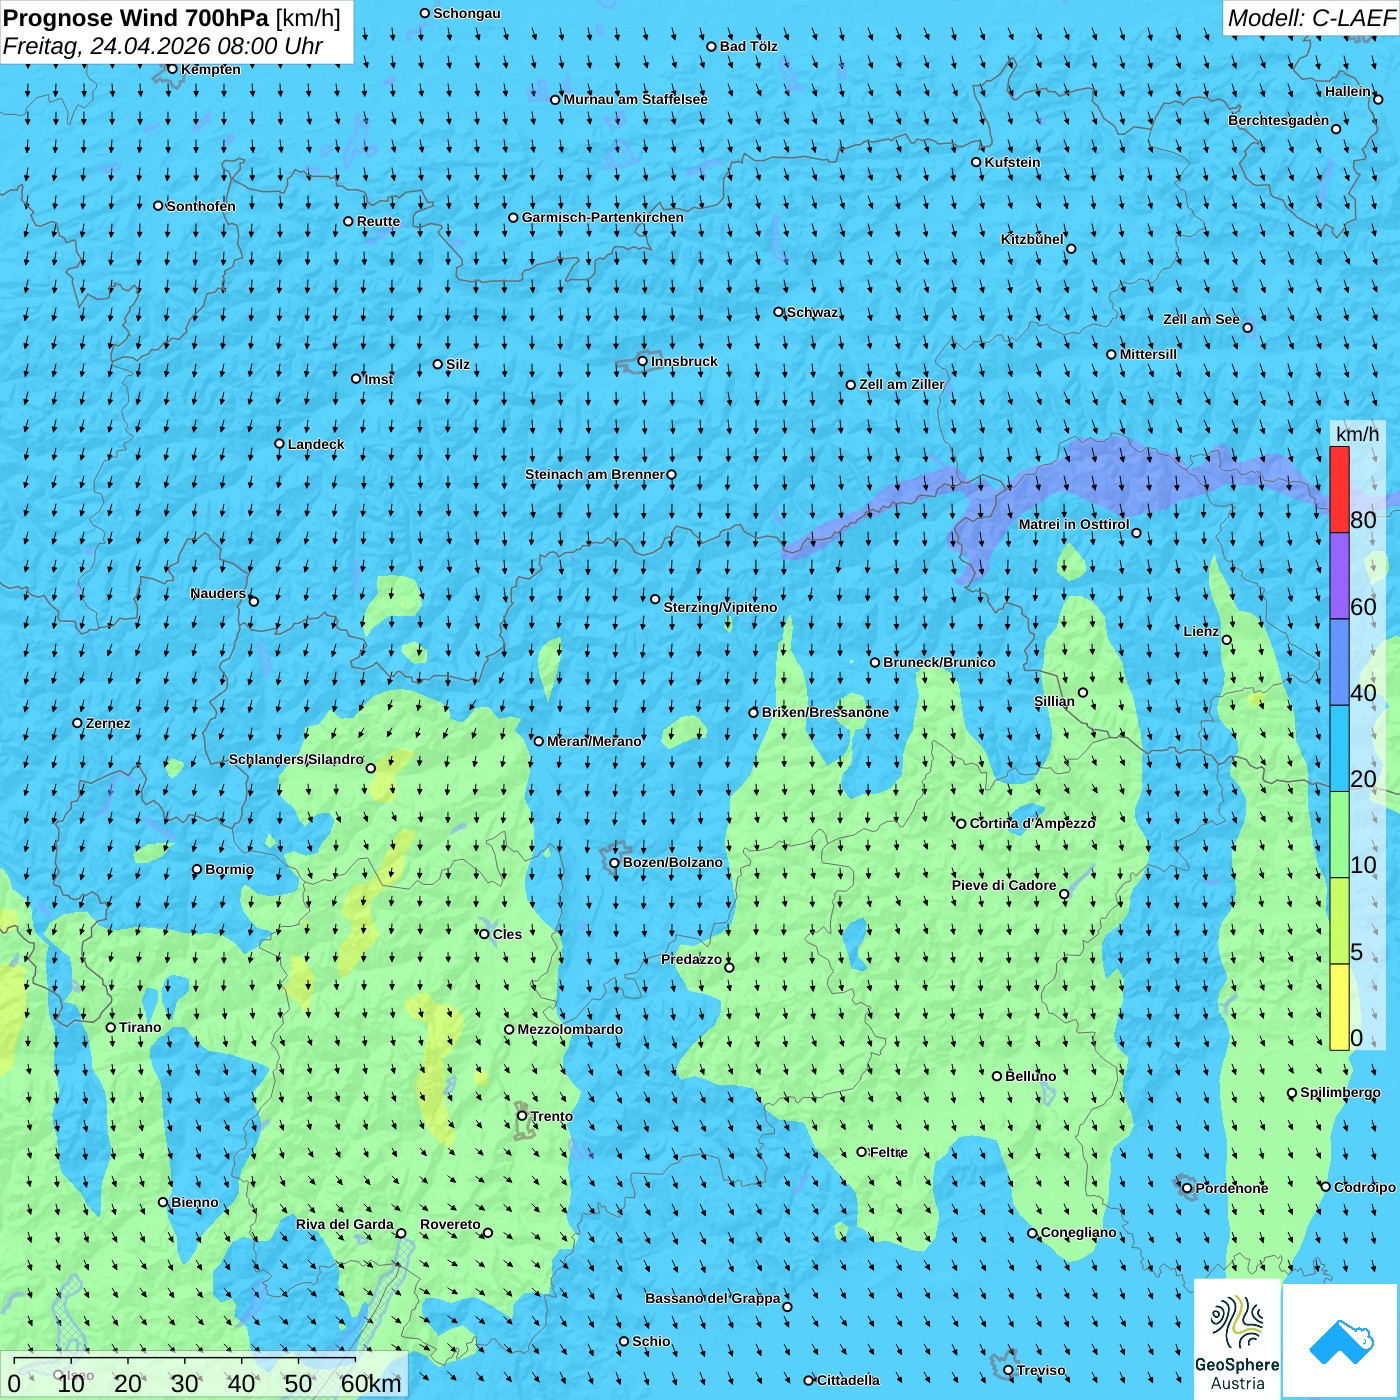This screenshot has height=1400, width=1400.
Task: Click the Predazzo city label
Action: coord(691,959)
